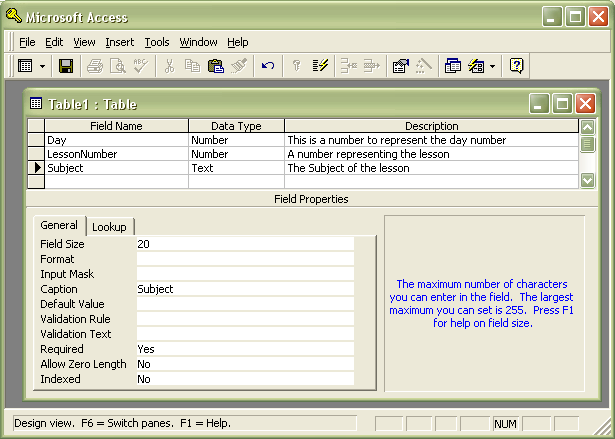Click the field grid scroll down arrow
The image size is (615, 439).
pos(588,180)
